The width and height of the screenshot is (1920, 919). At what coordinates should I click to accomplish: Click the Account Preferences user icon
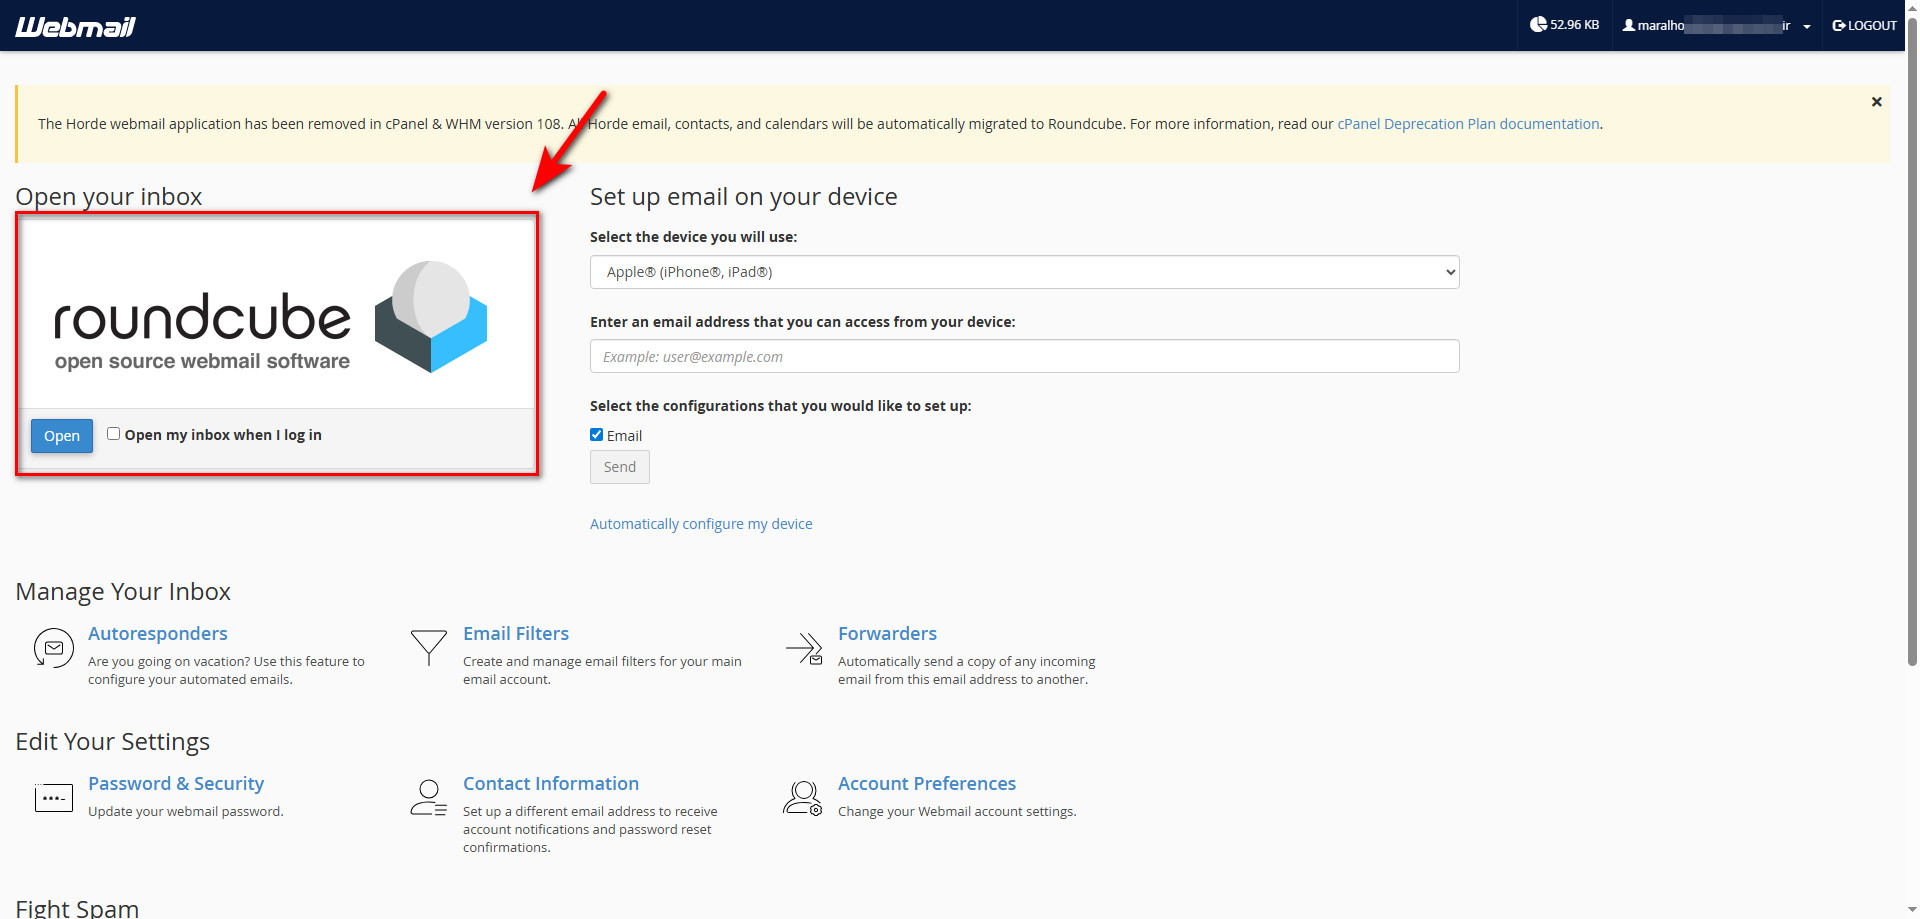click(803, 798)
